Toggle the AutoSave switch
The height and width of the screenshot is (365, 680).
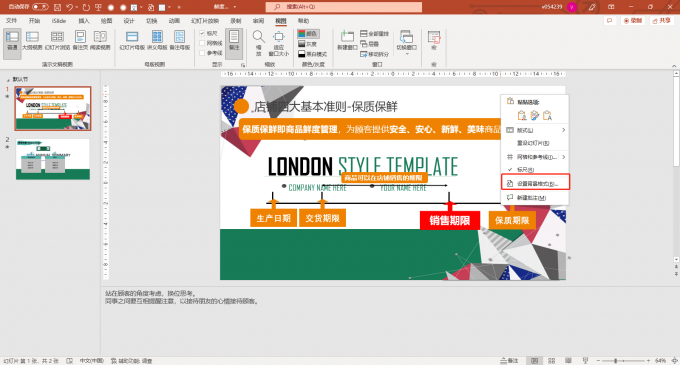[40, 7]
